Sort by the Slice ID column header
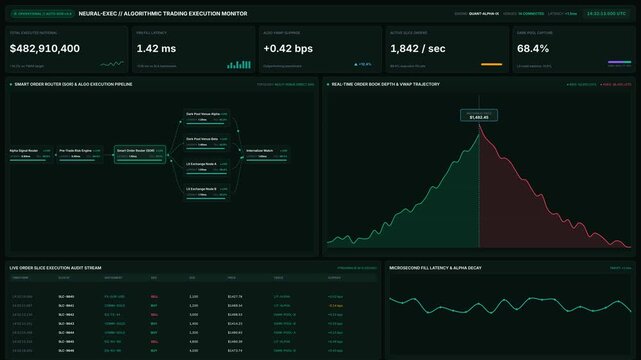Screen dimensions: 641x360 (x=64, y=278)
